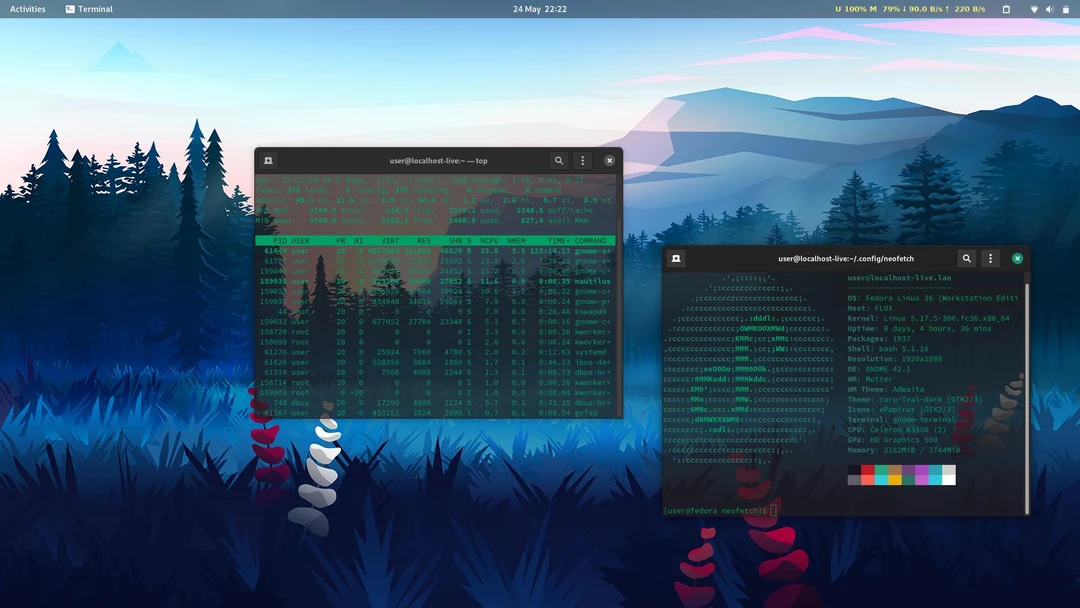Open the three-dot menu in the neofetch terminal
This screenshot has height=608, width=1080.
990,258
